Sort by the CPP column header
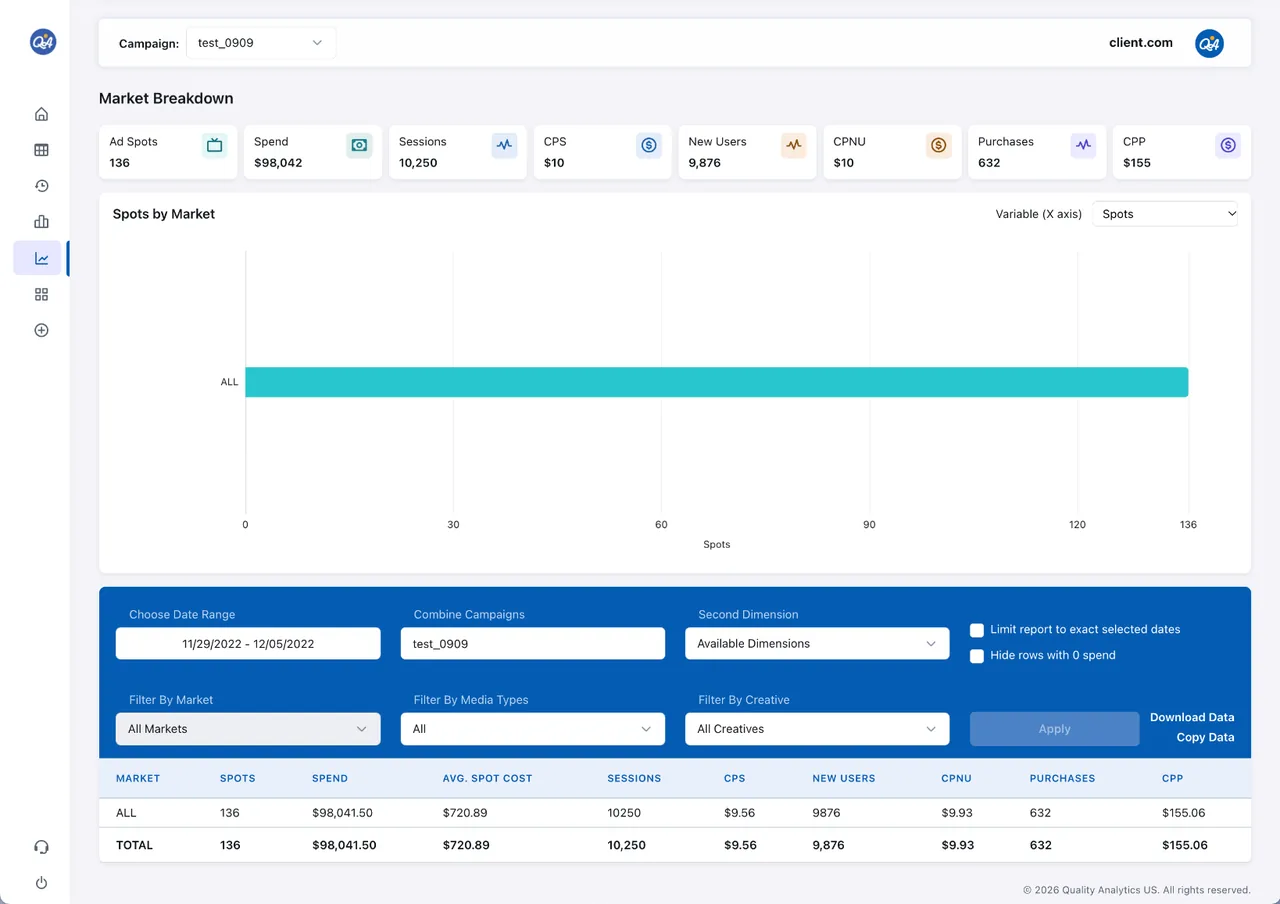Screen dimensions: 1280x904 tap(1172, 778)
